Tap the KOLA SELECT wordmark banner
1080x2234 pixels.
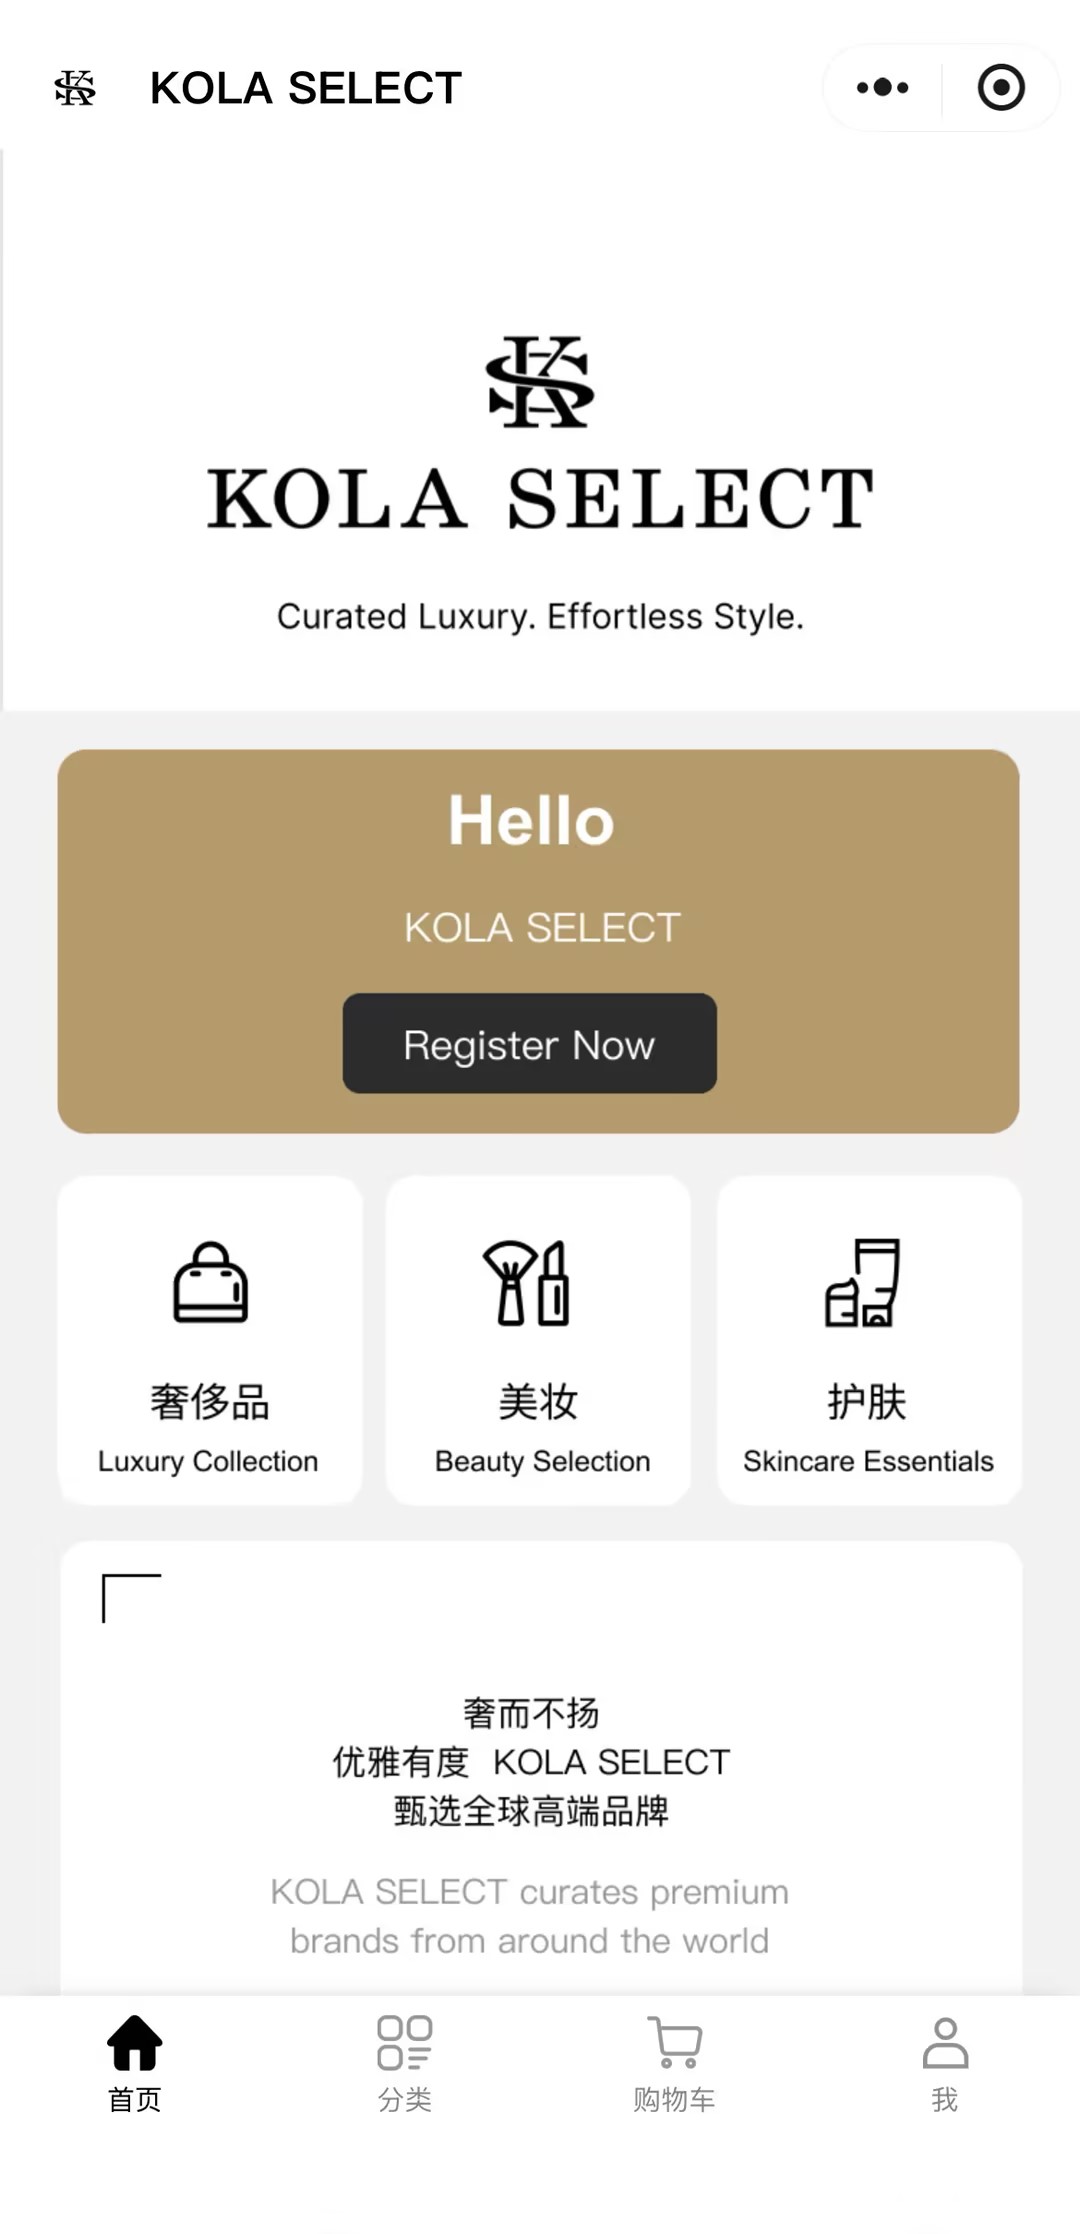(x=540, y=498)
